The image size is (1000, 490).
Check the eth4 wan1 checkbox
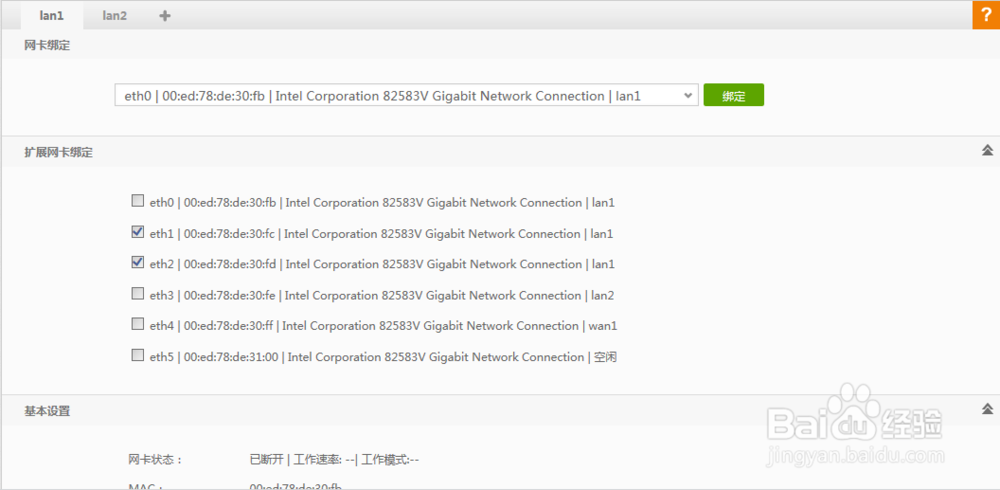[137, 324]
